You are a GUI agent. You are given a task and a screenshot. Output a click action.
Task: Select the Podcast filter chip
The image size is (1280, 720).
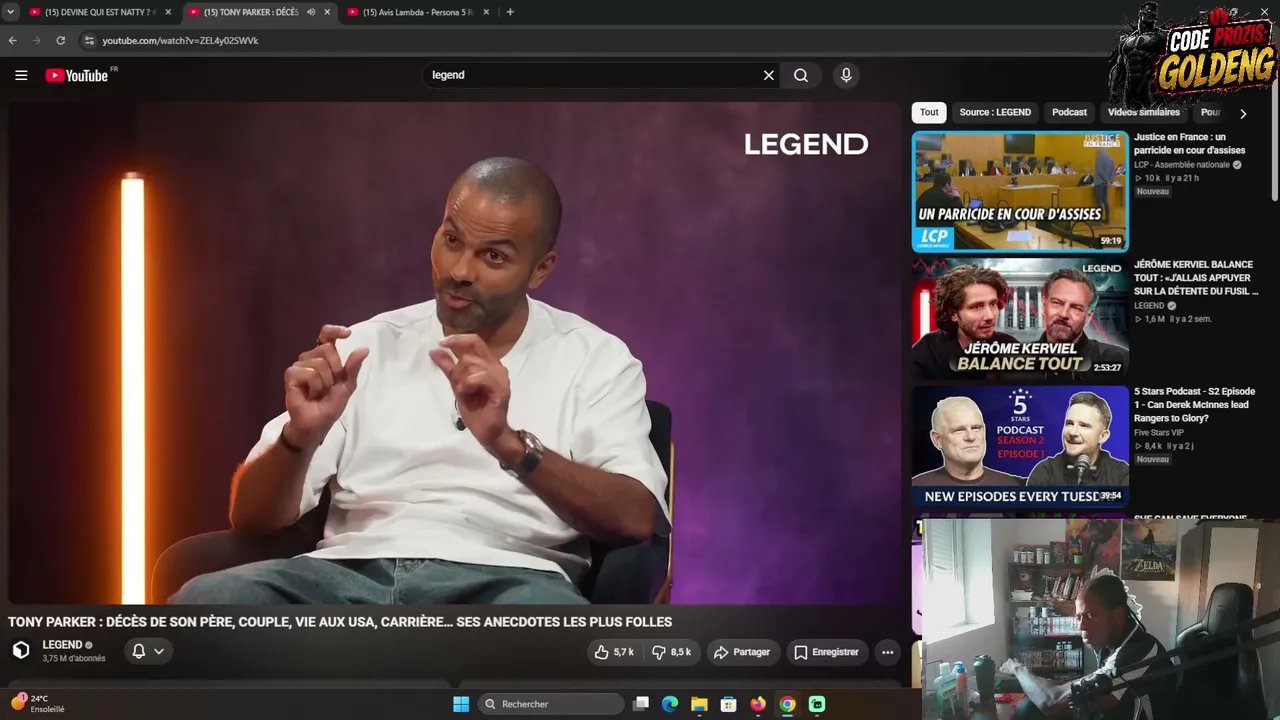pos(1069,112)
